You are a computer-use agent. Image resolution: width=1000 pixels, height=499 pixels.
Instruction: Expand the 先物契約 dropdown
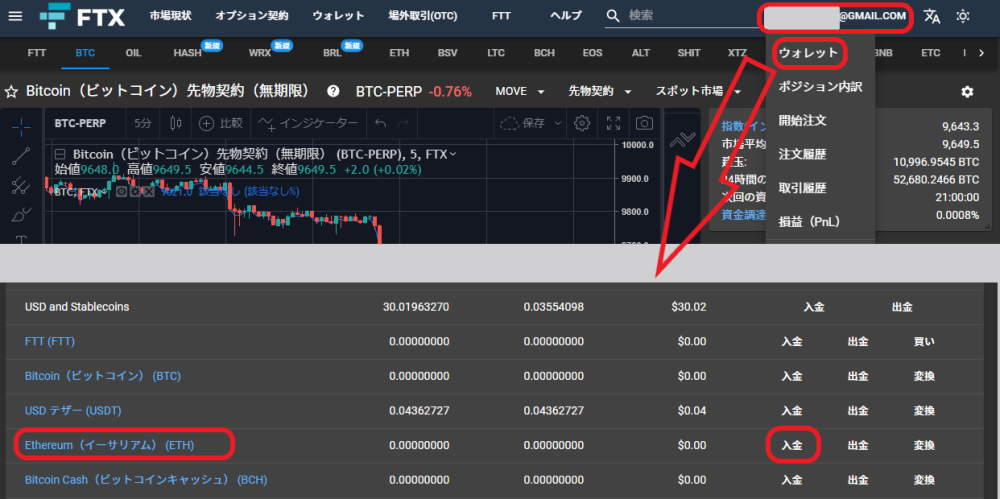pos(600,92)
